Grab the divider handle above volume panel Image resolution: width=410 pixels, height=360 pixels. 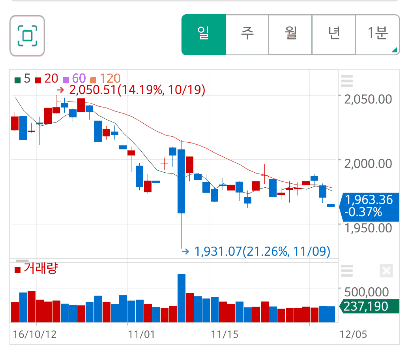[23, 261]
